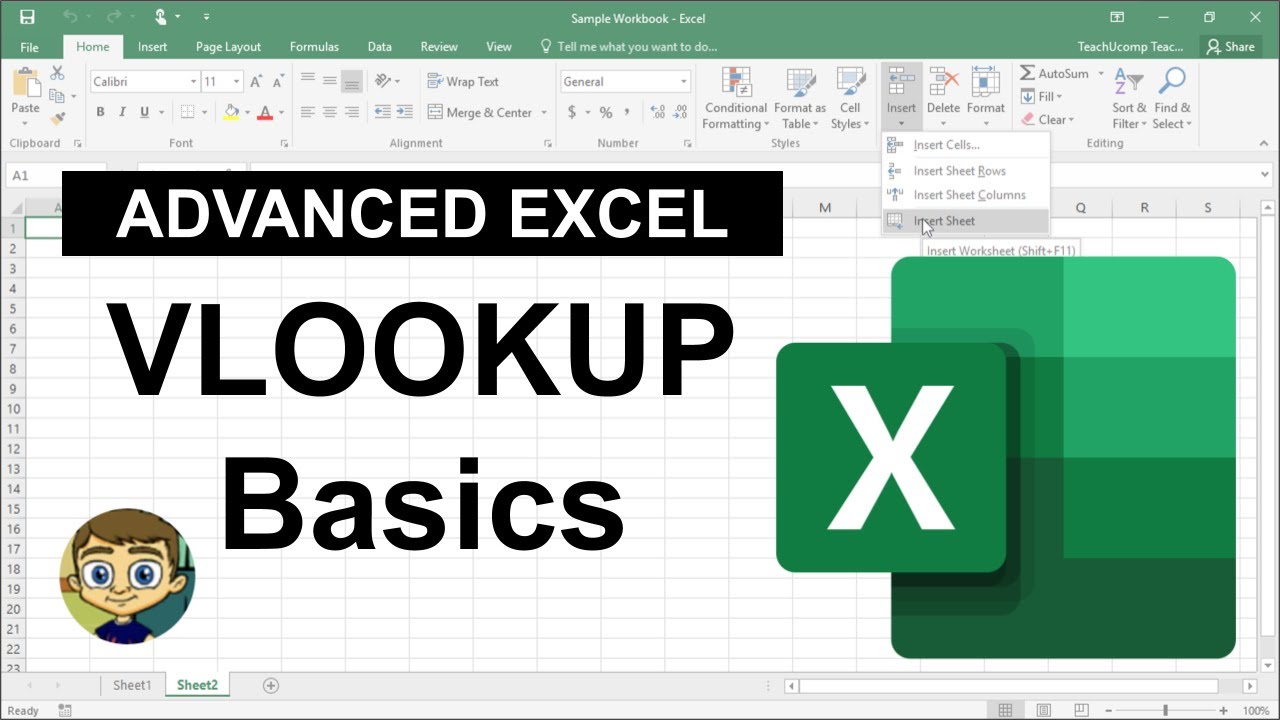This screenshot has width=1280, height=720.
Task: Open the General number format dropdown
Action: pos(684,82)
